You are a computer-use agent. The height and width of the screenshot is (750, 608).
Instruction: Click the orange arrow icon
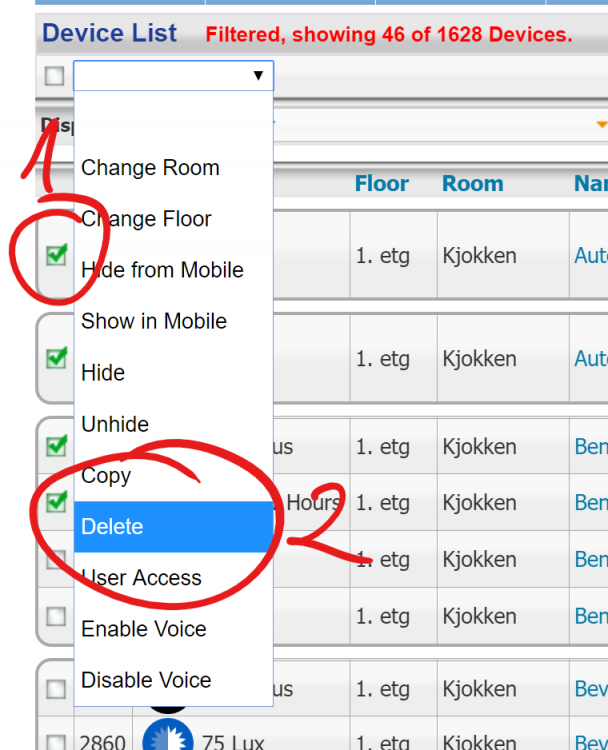coord(601,124)
